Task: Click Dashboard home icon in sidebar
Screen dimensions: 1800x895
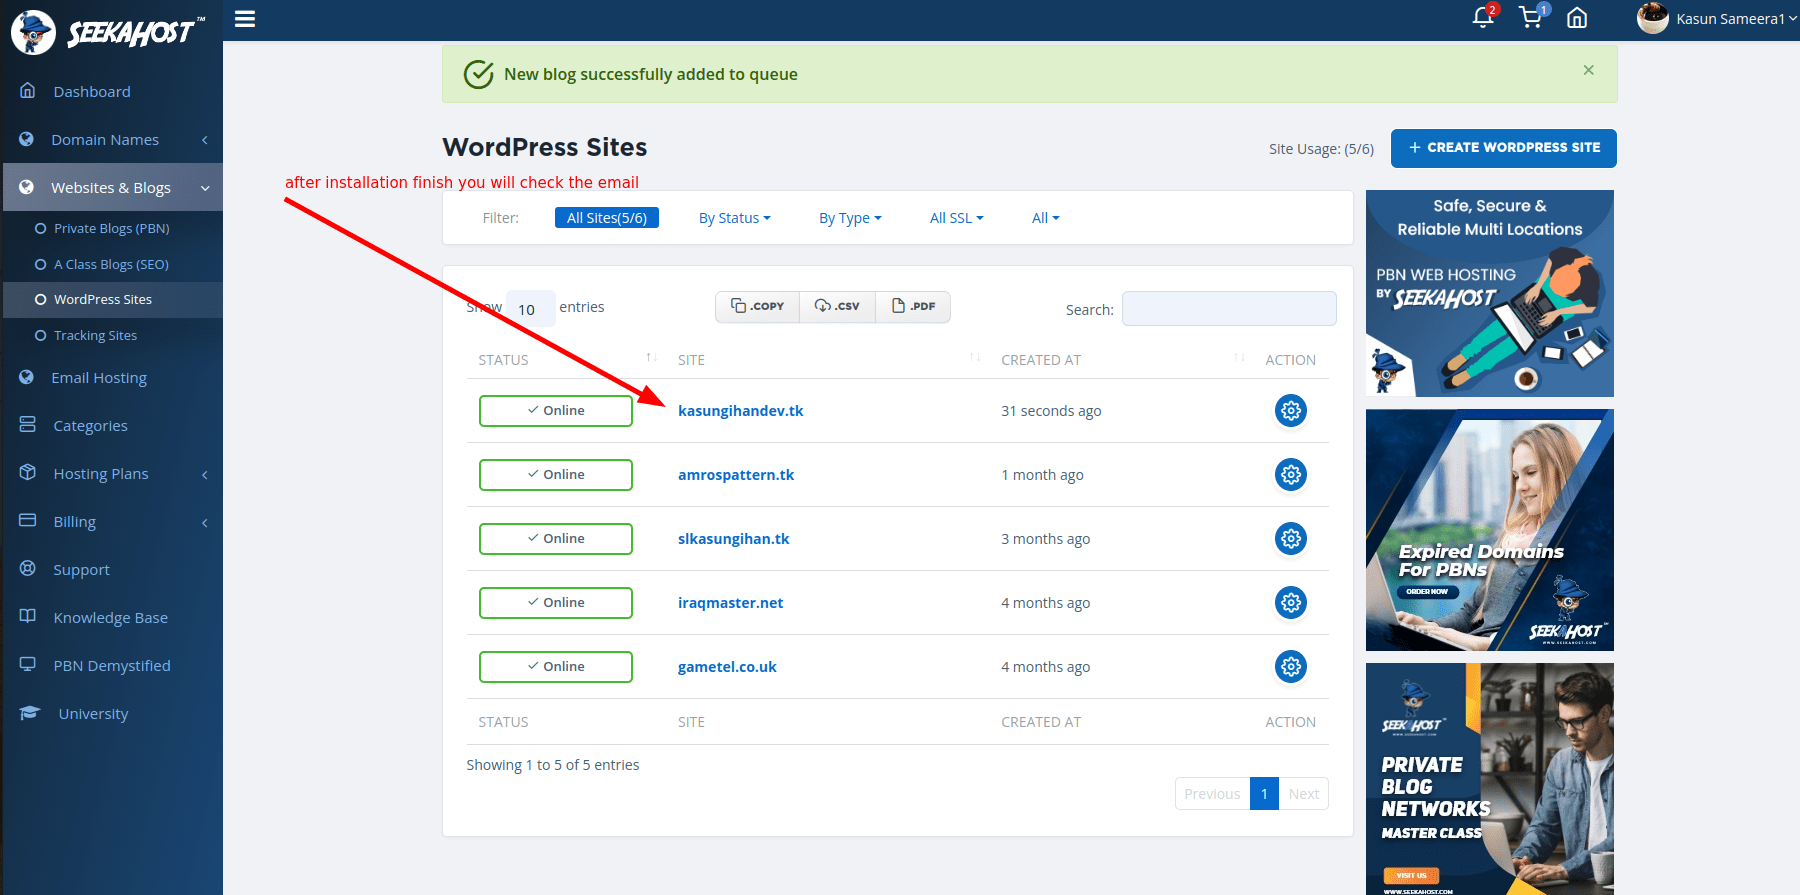Action: click(x=28, y=90)
